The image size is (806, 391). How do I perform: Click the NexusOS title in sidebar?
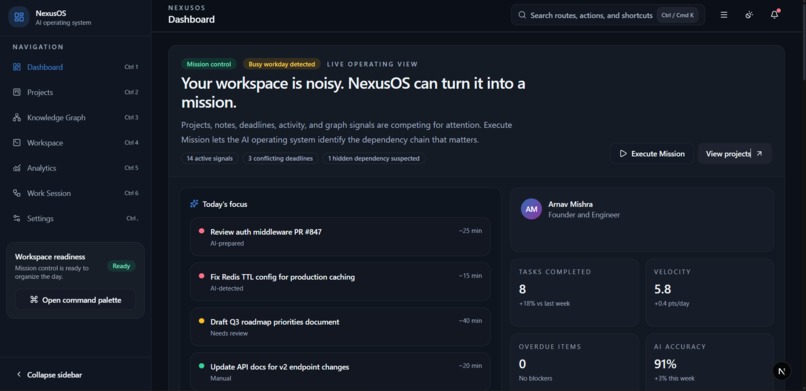pyautogui.click(x=50, y=13)
